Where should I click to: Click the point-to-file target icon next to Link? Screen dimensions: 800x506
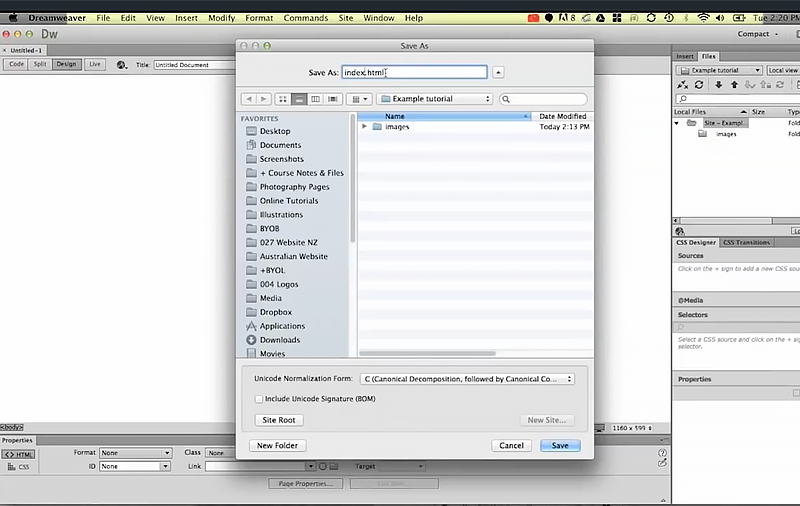pyautogui.click(x=322, y=466)
